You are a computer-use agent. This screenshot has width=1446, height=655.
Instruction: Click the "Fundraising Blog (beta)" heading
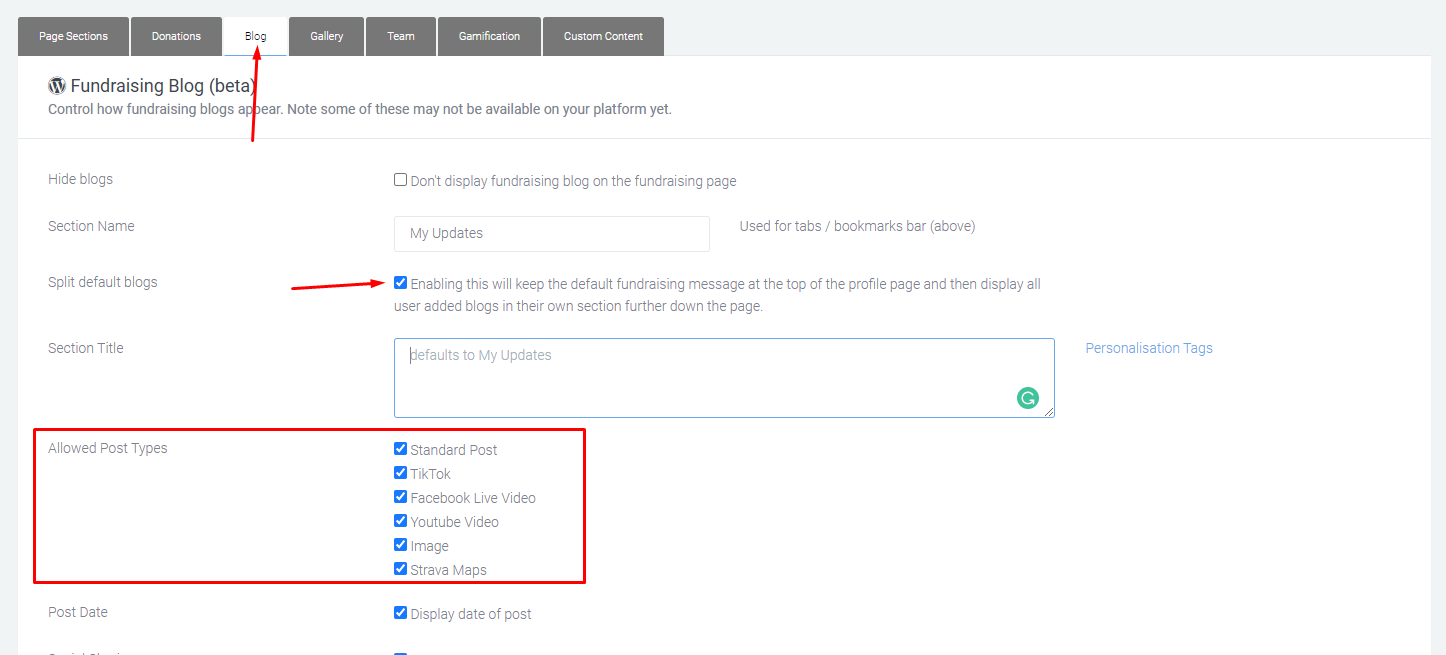click(x=163, y=86)
